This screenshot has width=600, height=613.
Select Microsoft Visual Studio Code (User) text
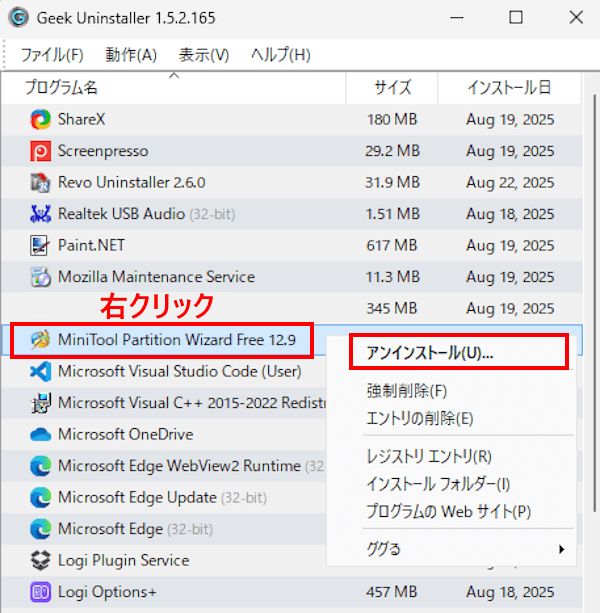pyautogui.click(x=180, y=371)
